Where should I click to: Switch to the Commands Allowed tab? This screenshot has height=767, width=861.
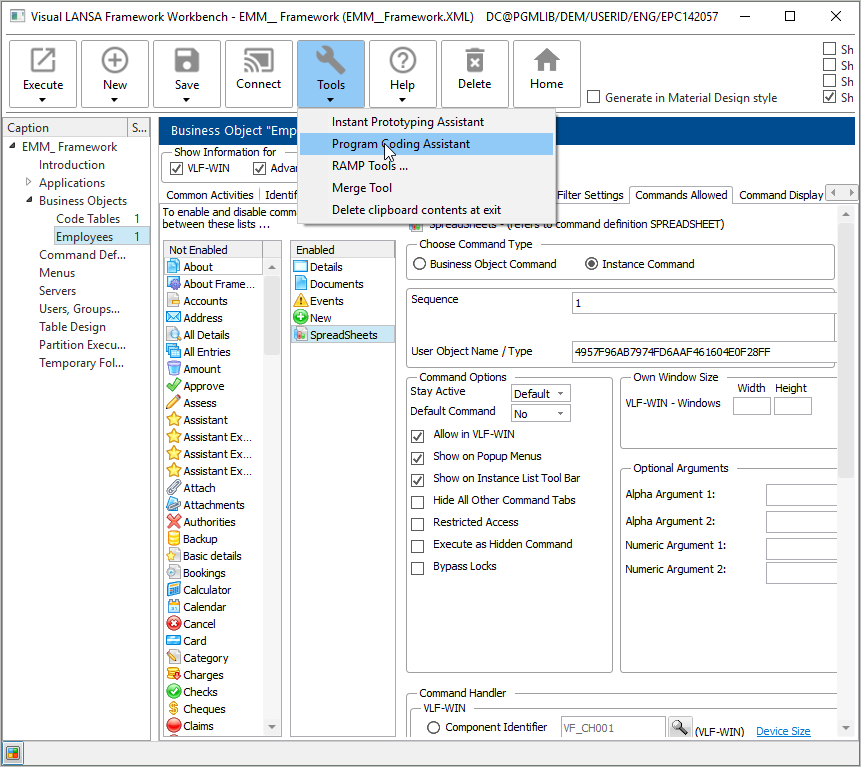coord(681,195)
